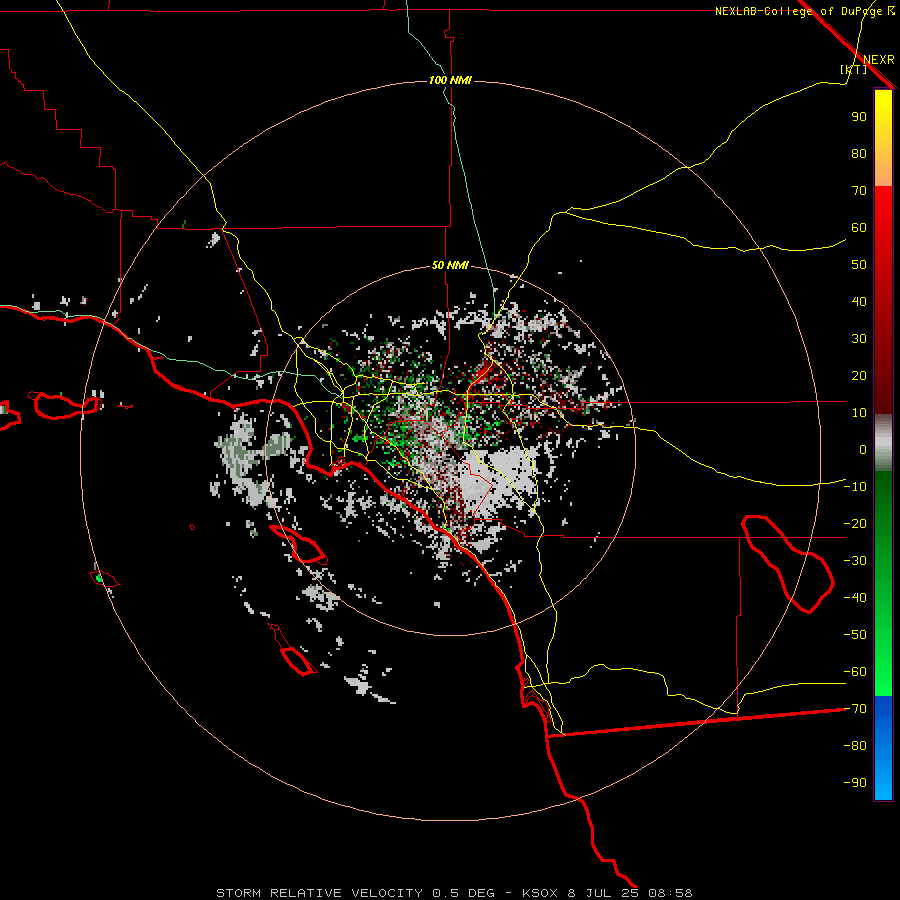
Task: Click the positive 30 scale value
Action: pyautogui.click(x=859, y=339)
